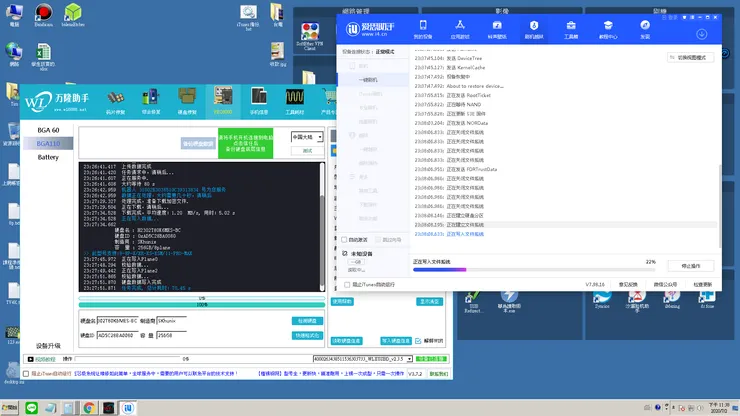This screenshot has width=740, height=416.
Task: Toggle block iTunes auto-run checkbox in WL
Action: 26,374
